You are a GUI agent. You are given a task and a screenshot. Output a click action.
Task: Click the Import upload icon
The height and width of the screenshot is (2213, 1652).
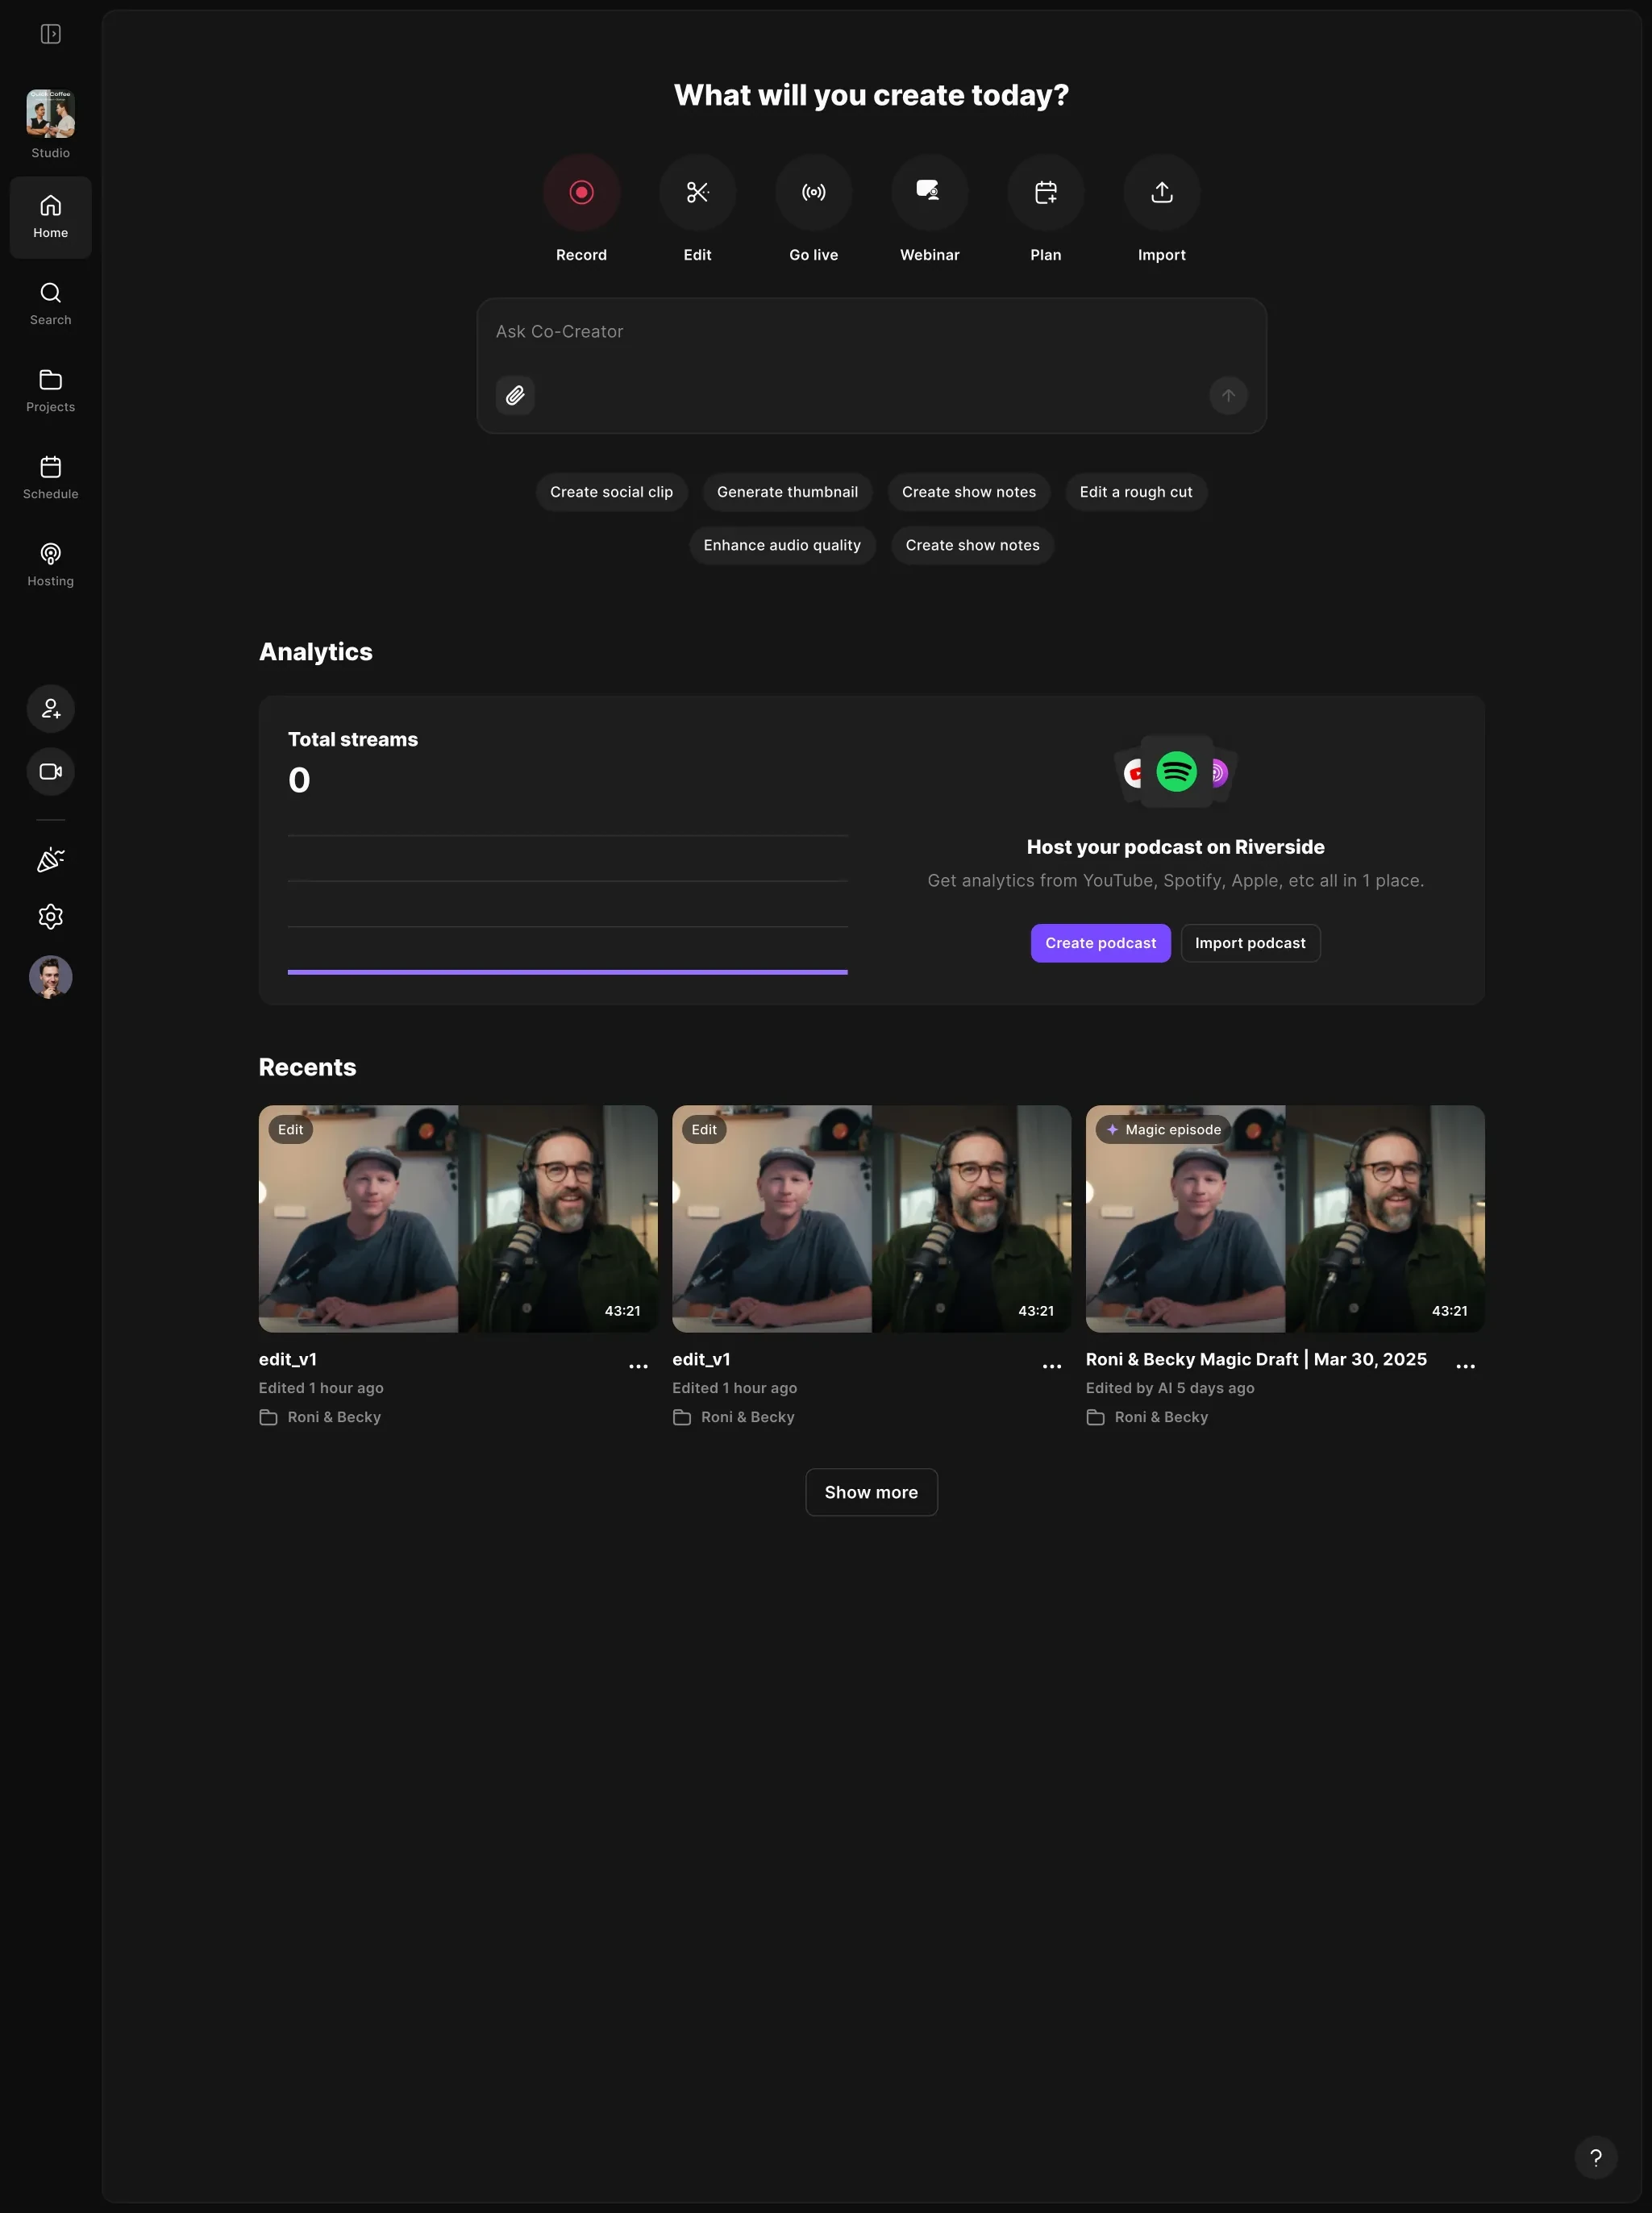click(1161, 192)
